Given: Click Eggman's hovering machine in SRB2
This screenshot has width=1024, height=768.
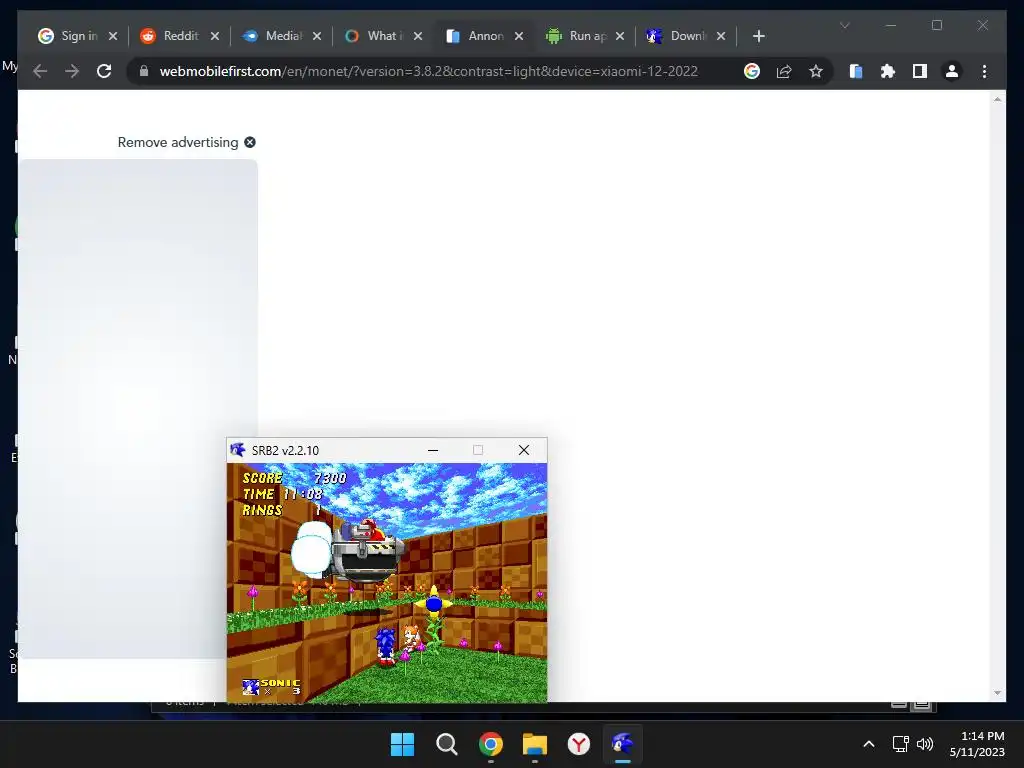Looking at the screenshot, I should (364, 551).
